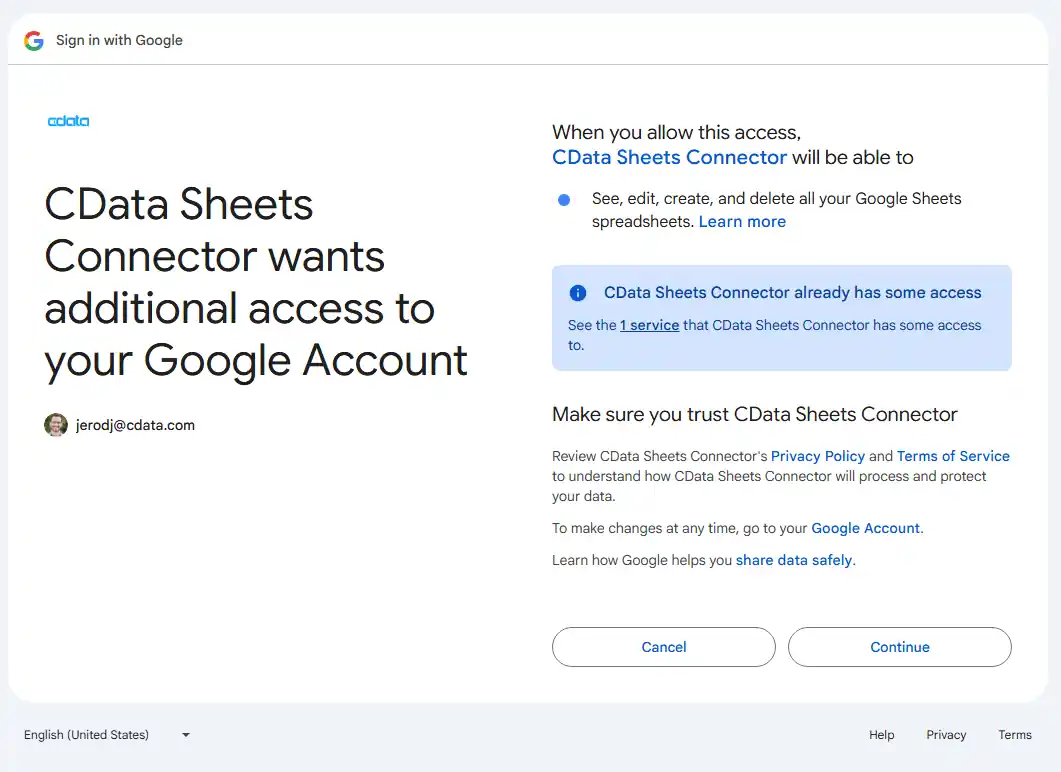Open the share data safely link
The width and height of the screenshot is (1061, 772).
pyautogui.click(x=794, y=560)
